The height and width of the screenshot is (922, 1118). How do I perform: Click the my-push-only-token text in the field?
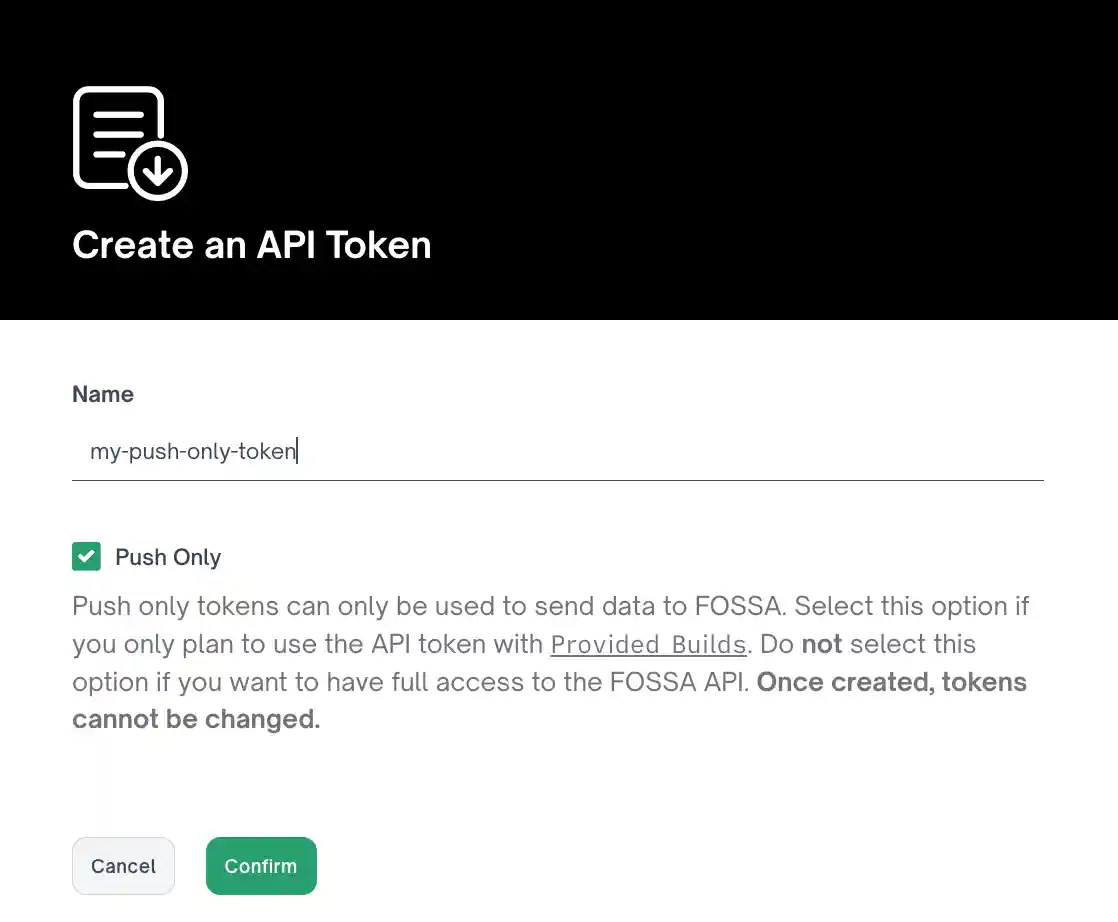(x=193, y=452)
